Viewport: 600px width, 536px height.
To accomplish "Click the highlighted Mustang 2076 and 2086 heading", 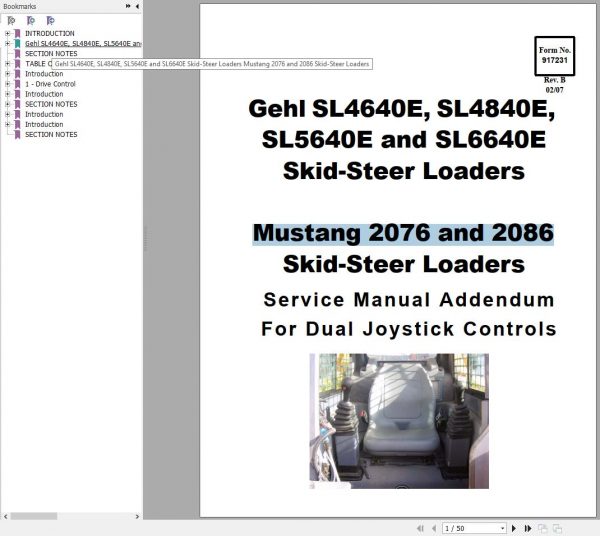I will click(403, 233).
